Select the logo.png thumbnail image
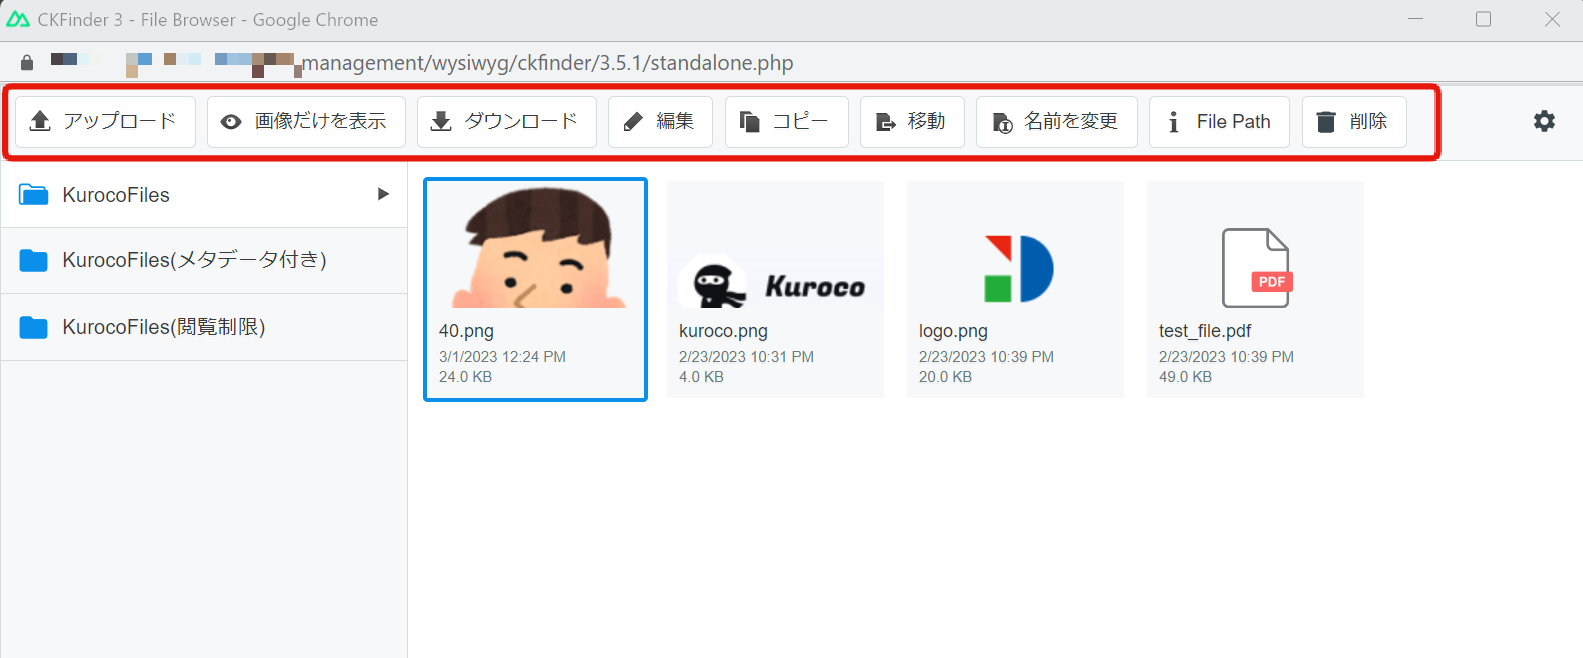 (x=1019, y=268)
